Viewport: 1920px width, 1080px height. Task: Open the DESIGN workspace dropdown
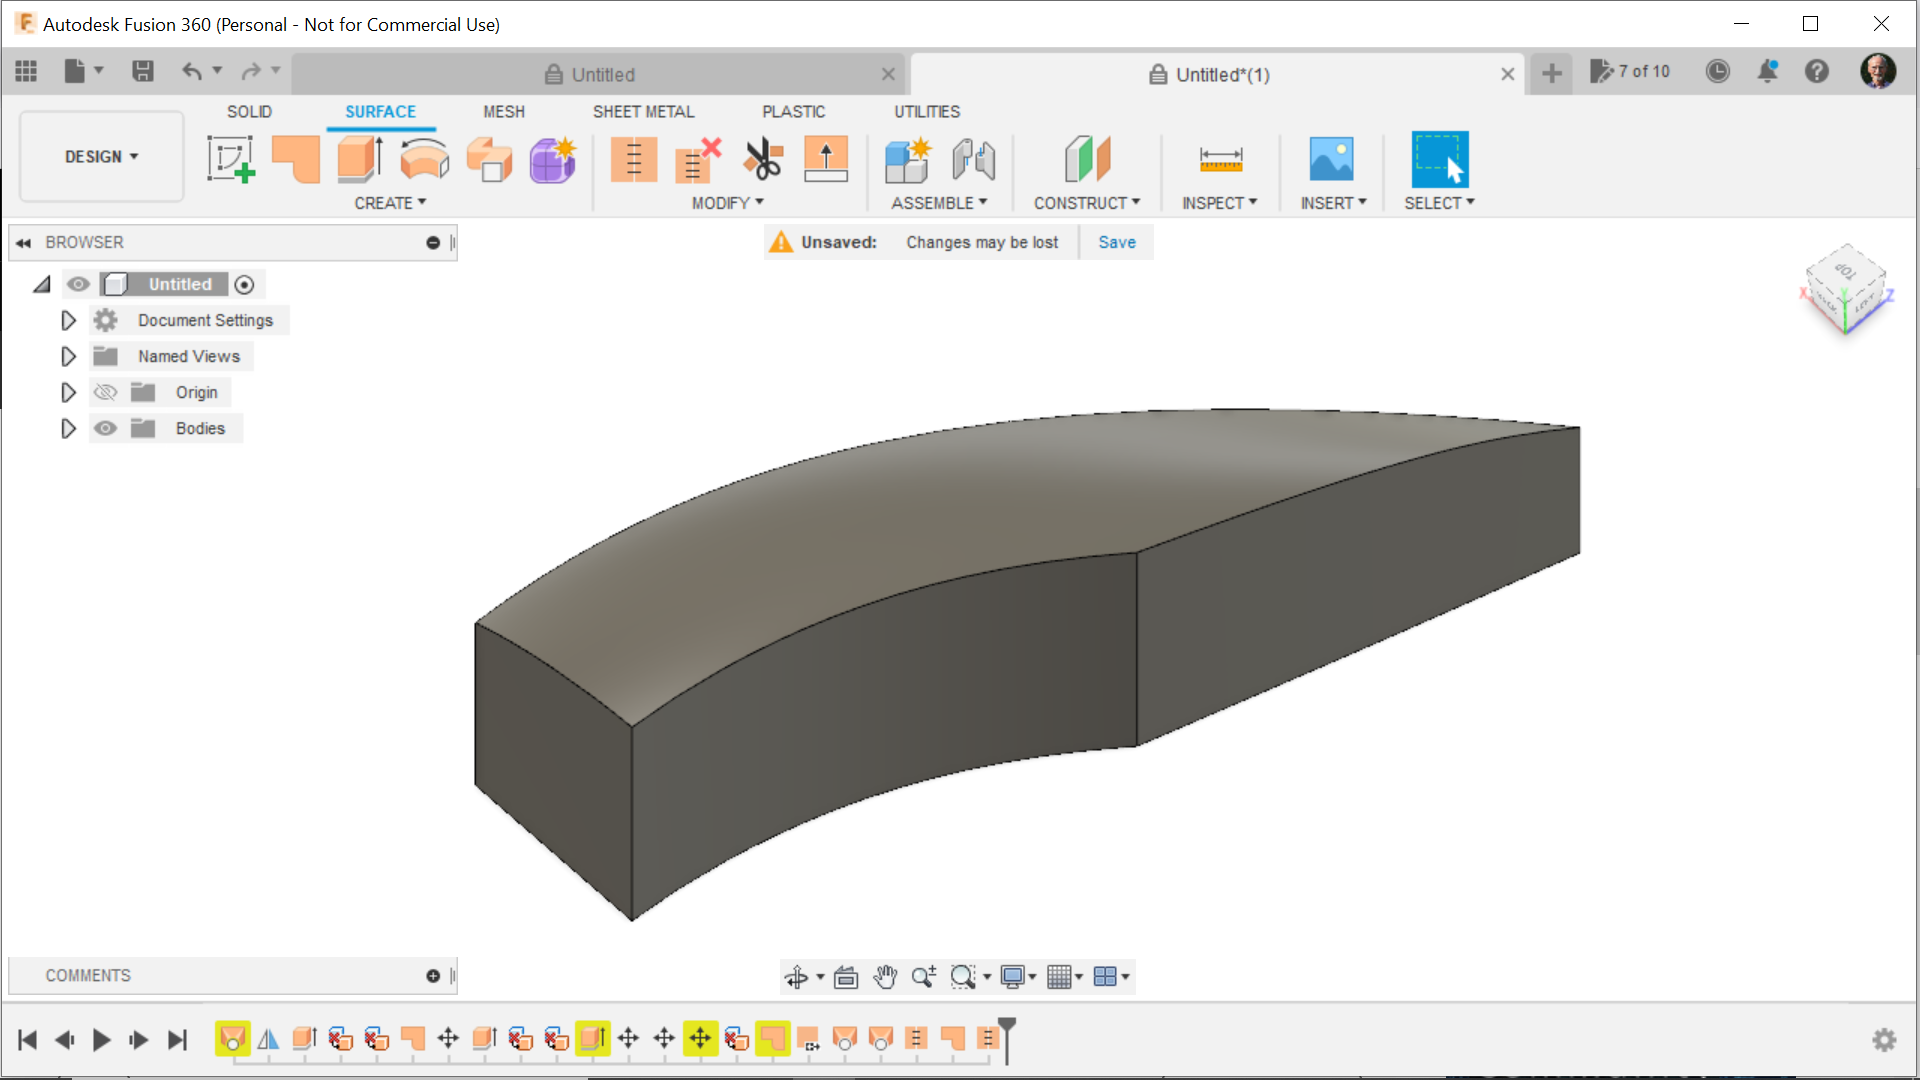(102, 157)
